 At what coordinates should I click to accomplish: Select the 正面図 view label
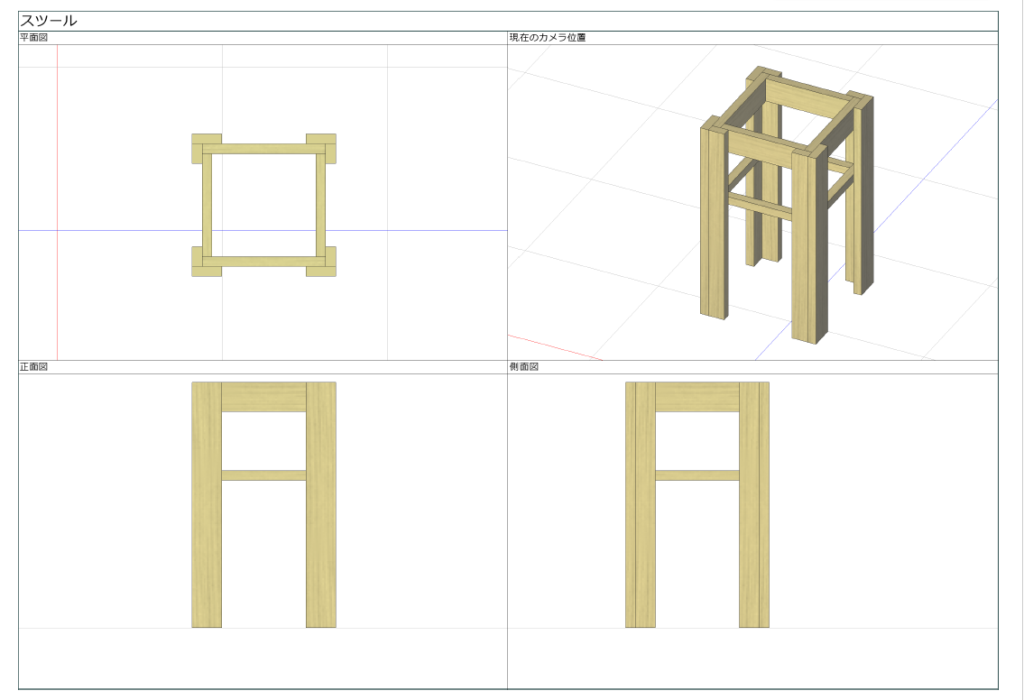coord(34,367)
